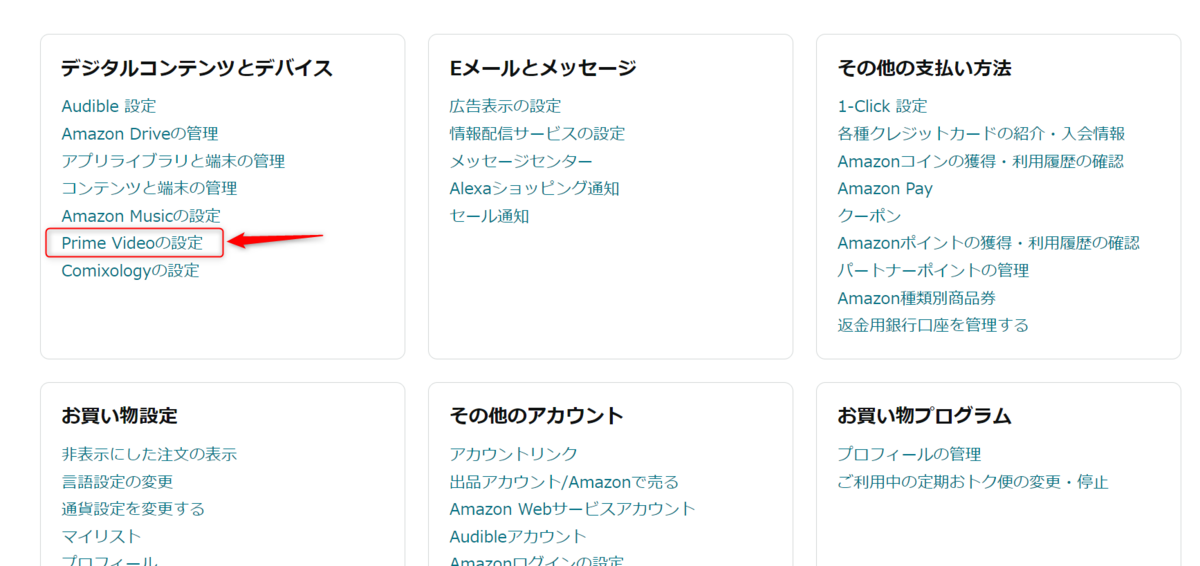Select Amazon Webサービスアカウント link
1200x566 pixels.
pos(572,509)
